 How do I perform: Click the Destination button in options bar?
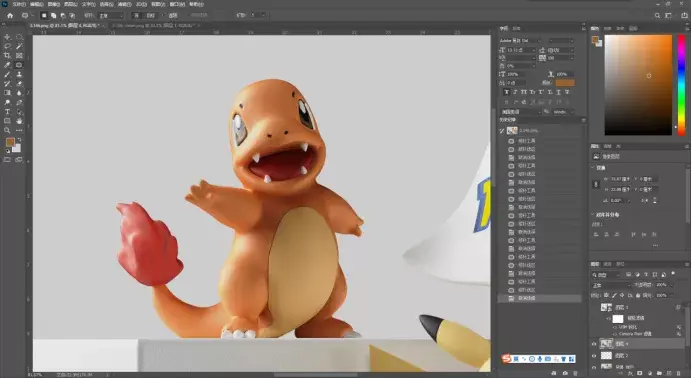pyautogui.click(x=151, y=15)
